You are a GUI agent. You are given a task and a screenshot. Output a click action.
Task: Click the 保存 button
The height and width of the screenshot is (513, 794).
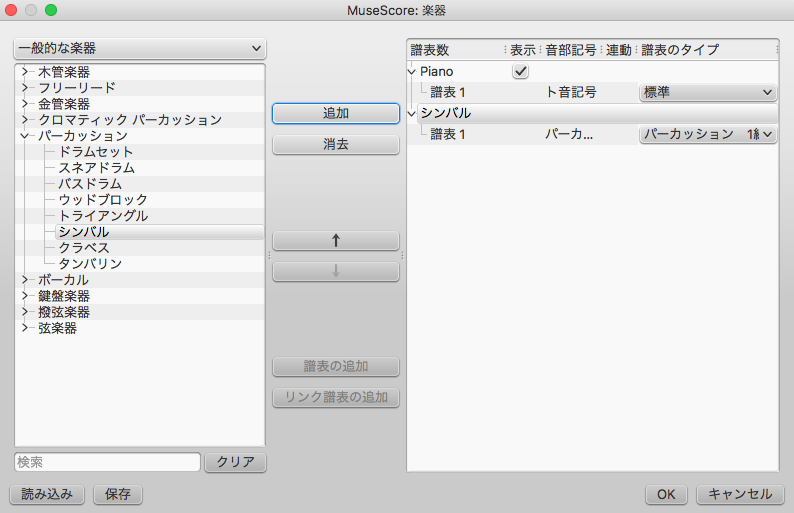point(118,494)
